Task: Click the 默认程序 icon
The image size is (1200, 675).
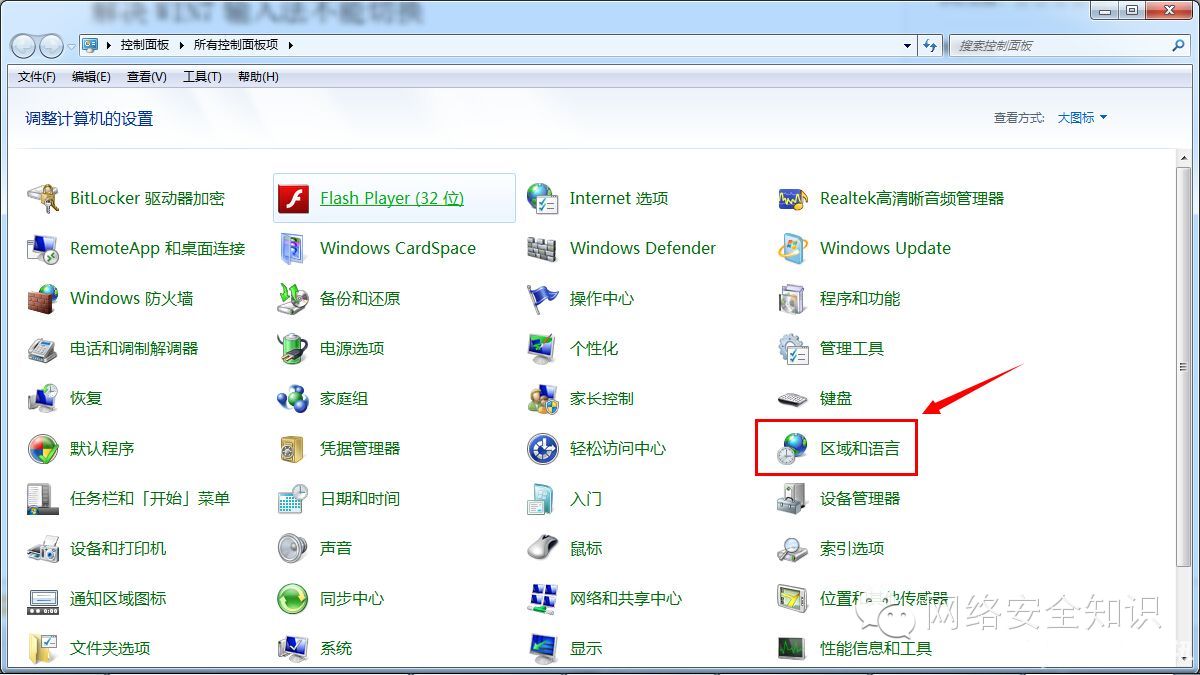Action: (43, 448)
